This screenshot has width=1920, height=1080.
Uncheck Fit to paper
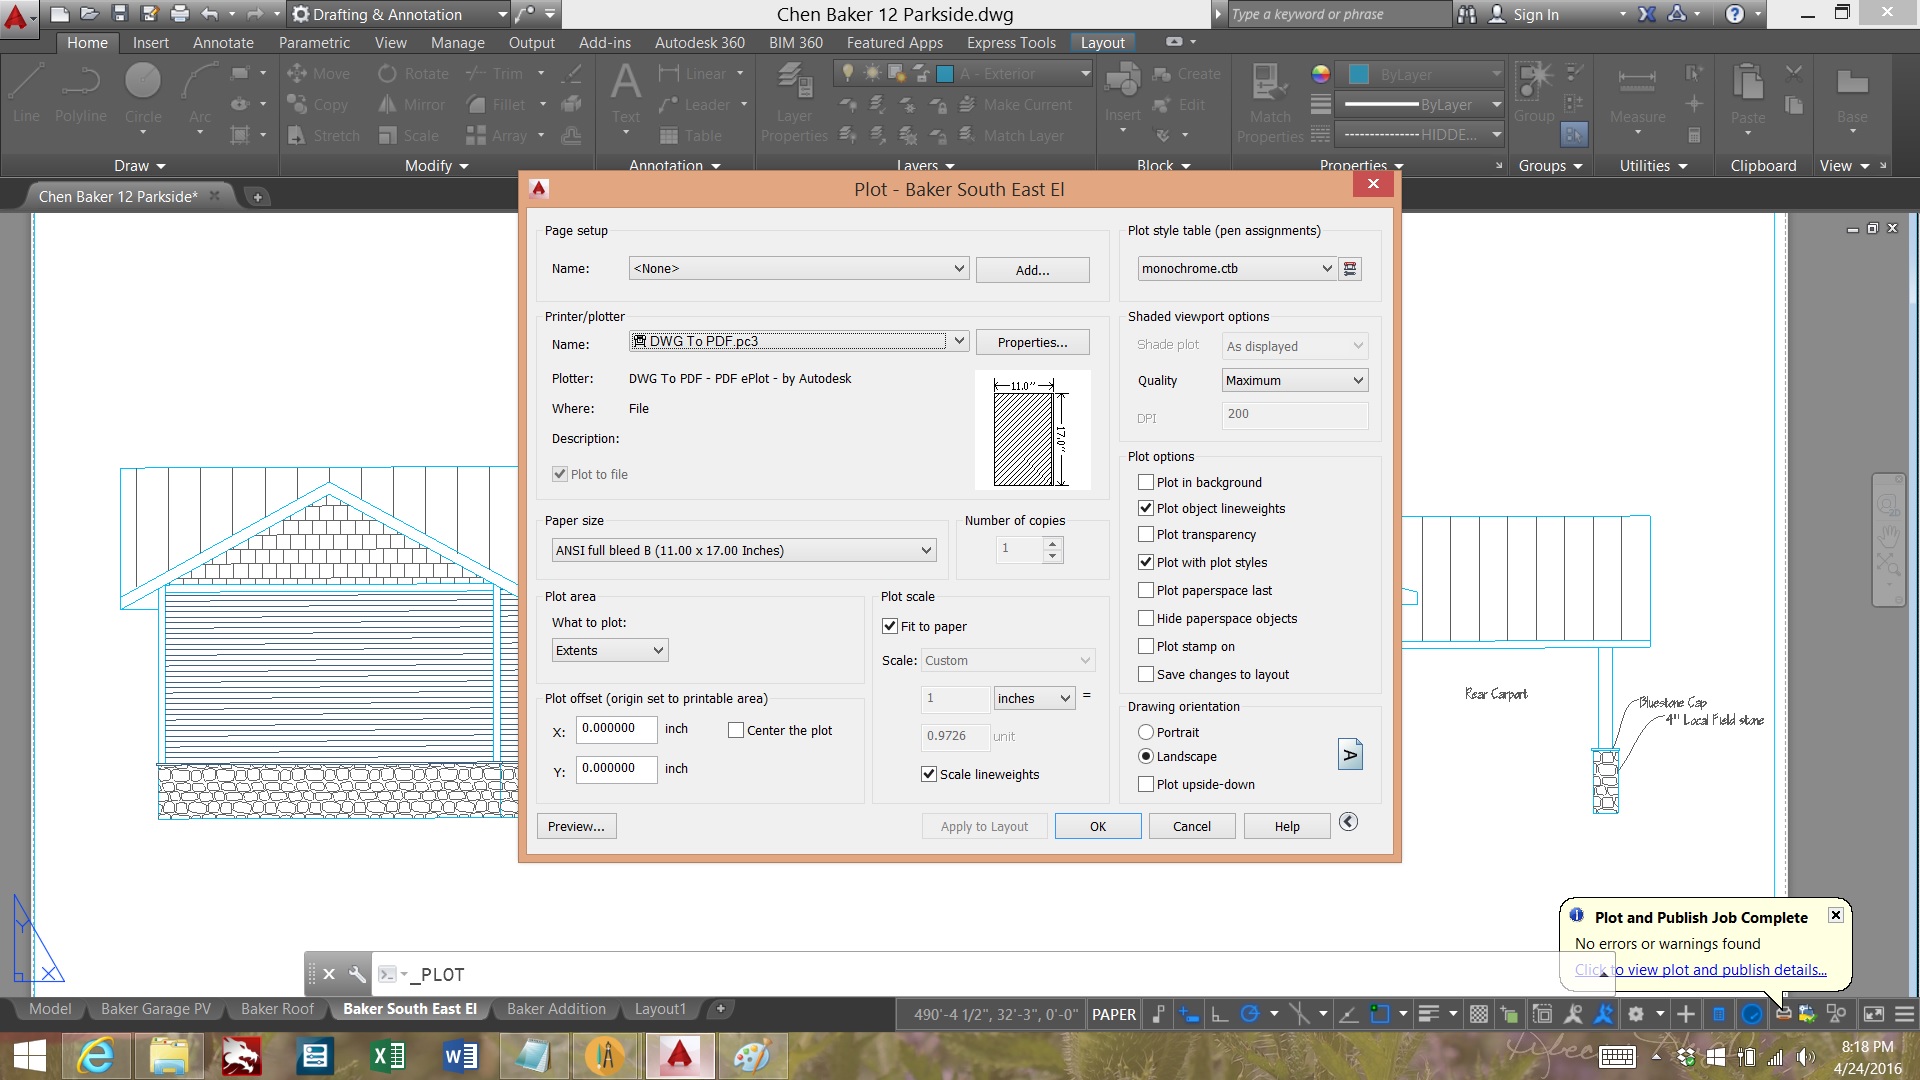coord(890,626)
